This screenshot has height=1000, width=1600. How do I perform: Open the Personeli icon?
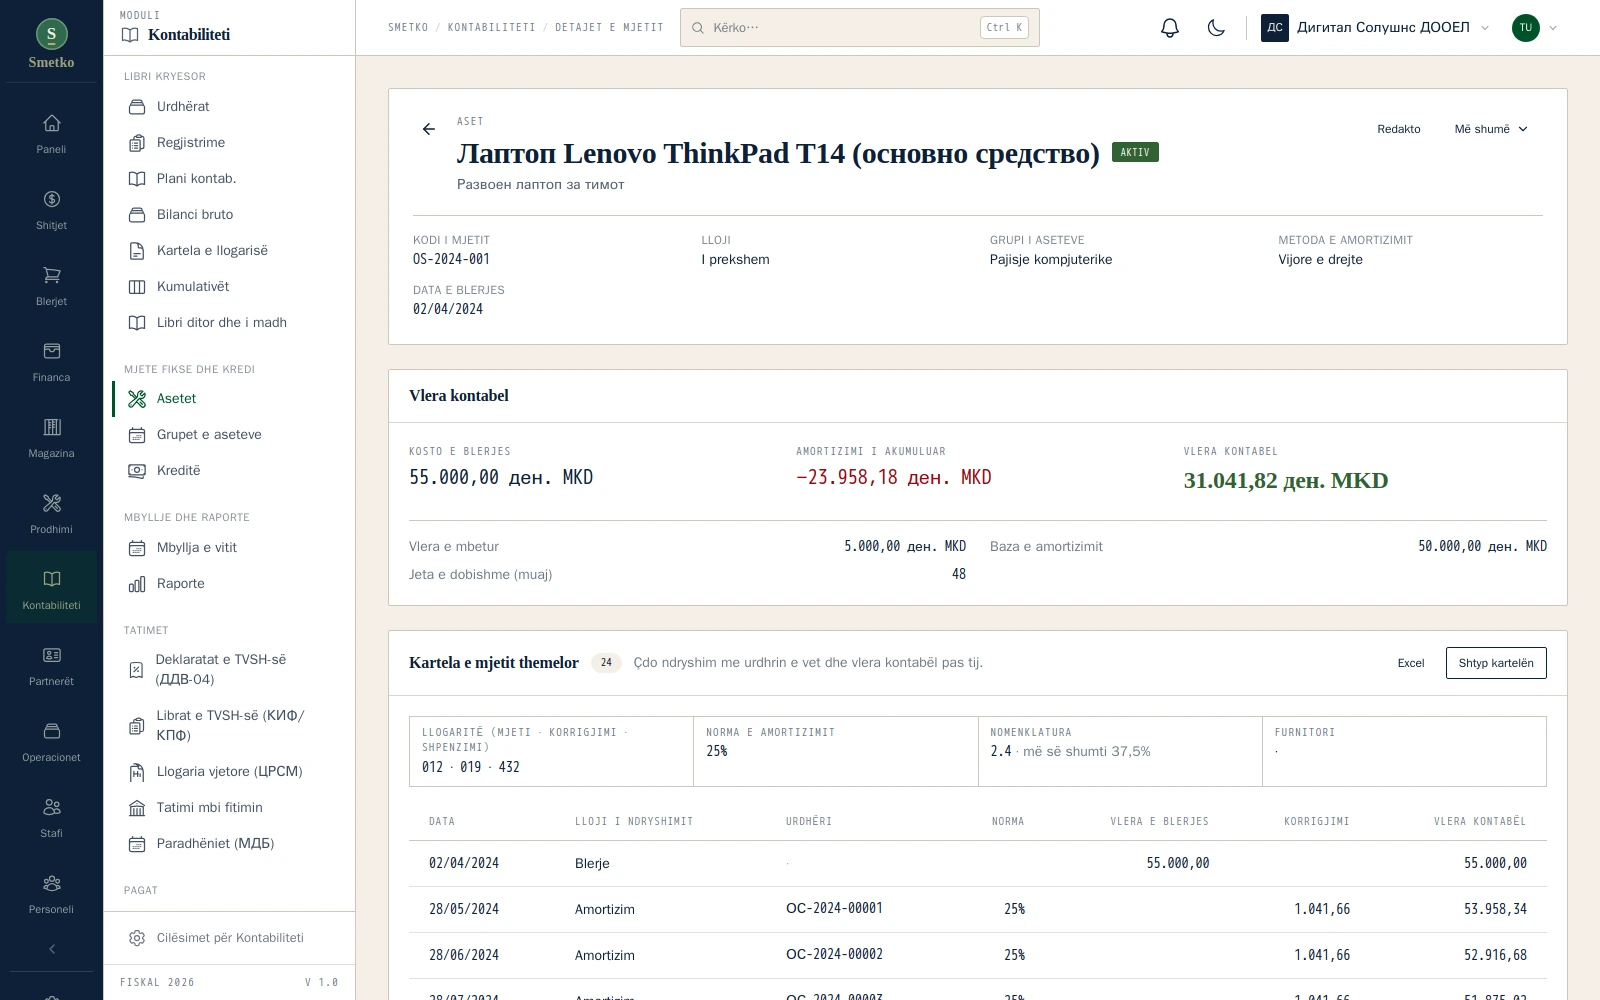51,893
